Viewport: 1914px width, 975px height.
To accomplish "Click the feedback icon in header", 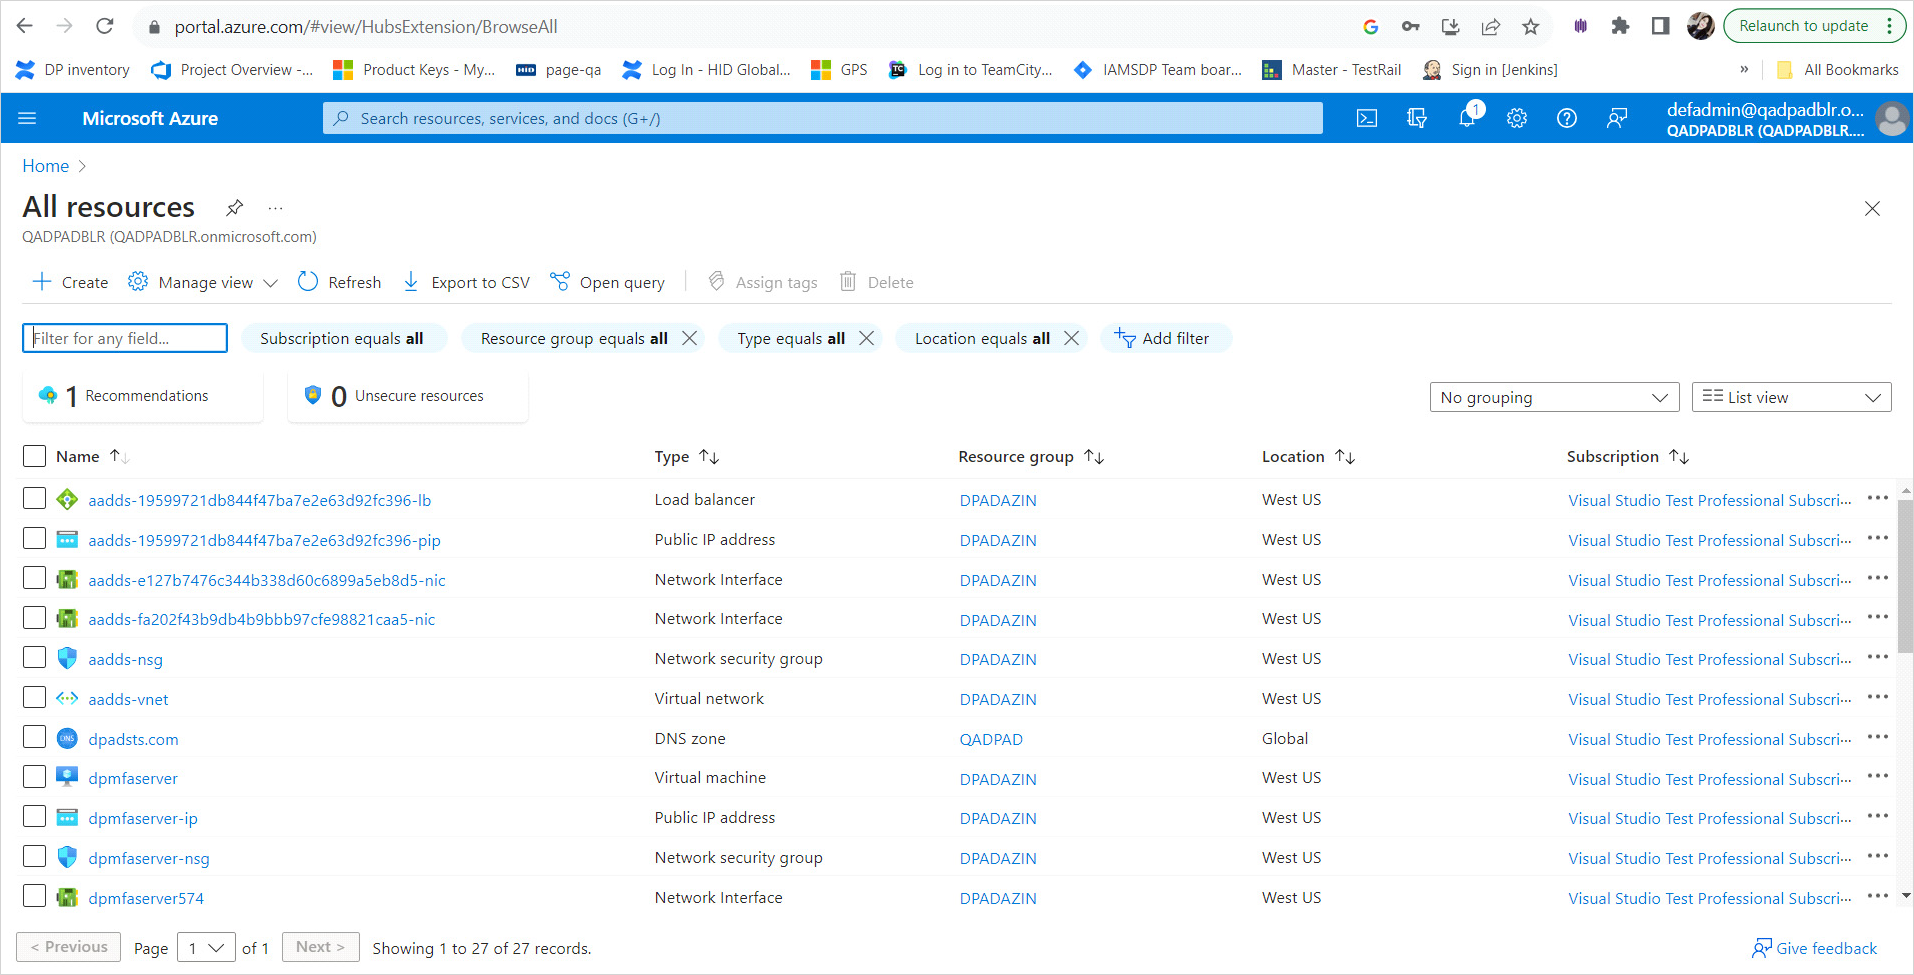I will coord(1616,118).
